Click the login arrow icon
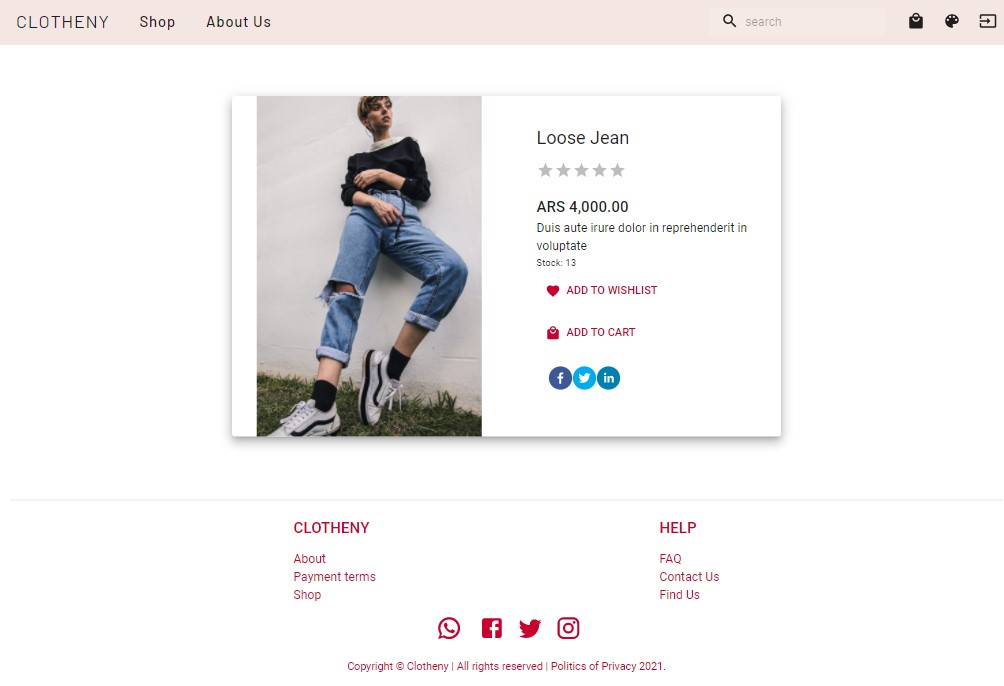Image resolution: width=1004 pixels, height=686 pixels. 987,21
